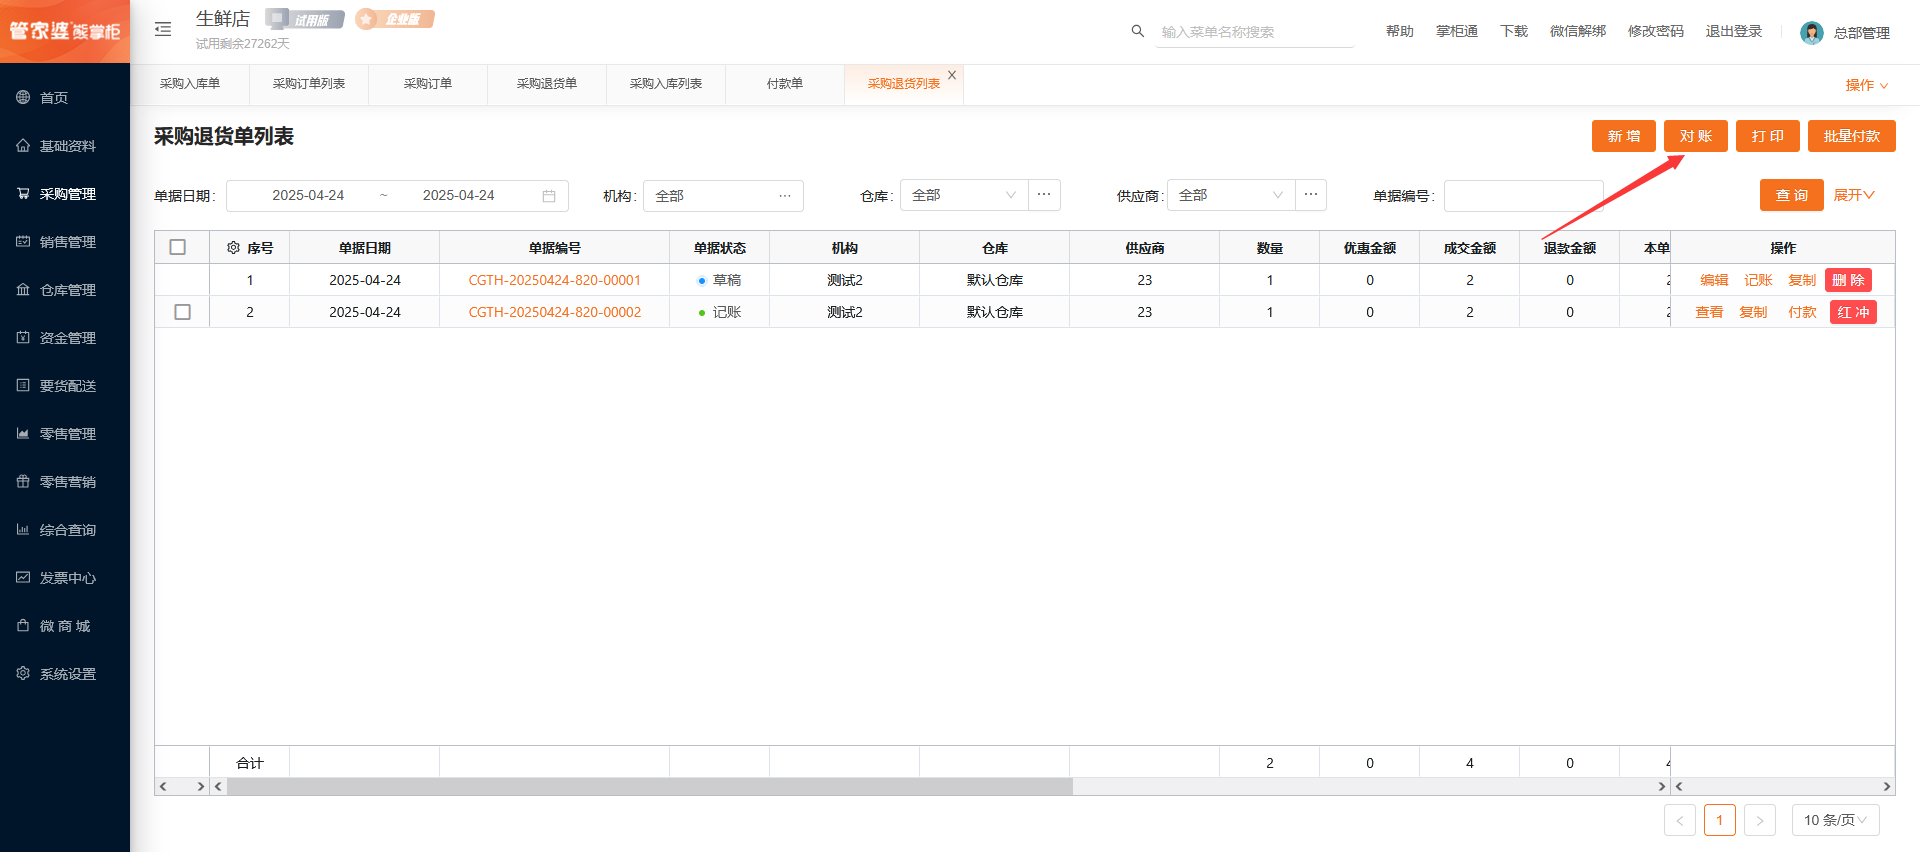Click the 对账 button
This screenshot has width=1920, height=852.
click(1696, 136)
